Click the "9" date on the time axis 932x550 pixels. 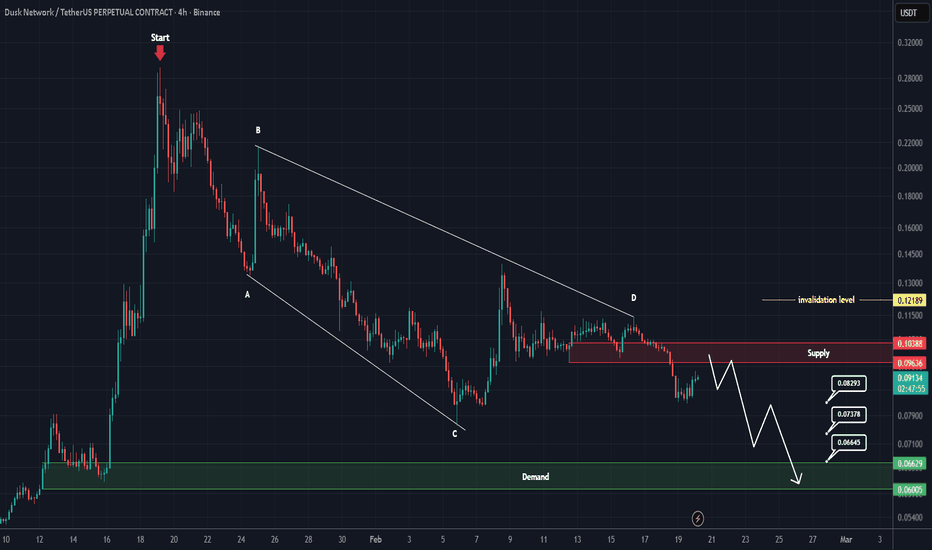(x=510, y=540)
